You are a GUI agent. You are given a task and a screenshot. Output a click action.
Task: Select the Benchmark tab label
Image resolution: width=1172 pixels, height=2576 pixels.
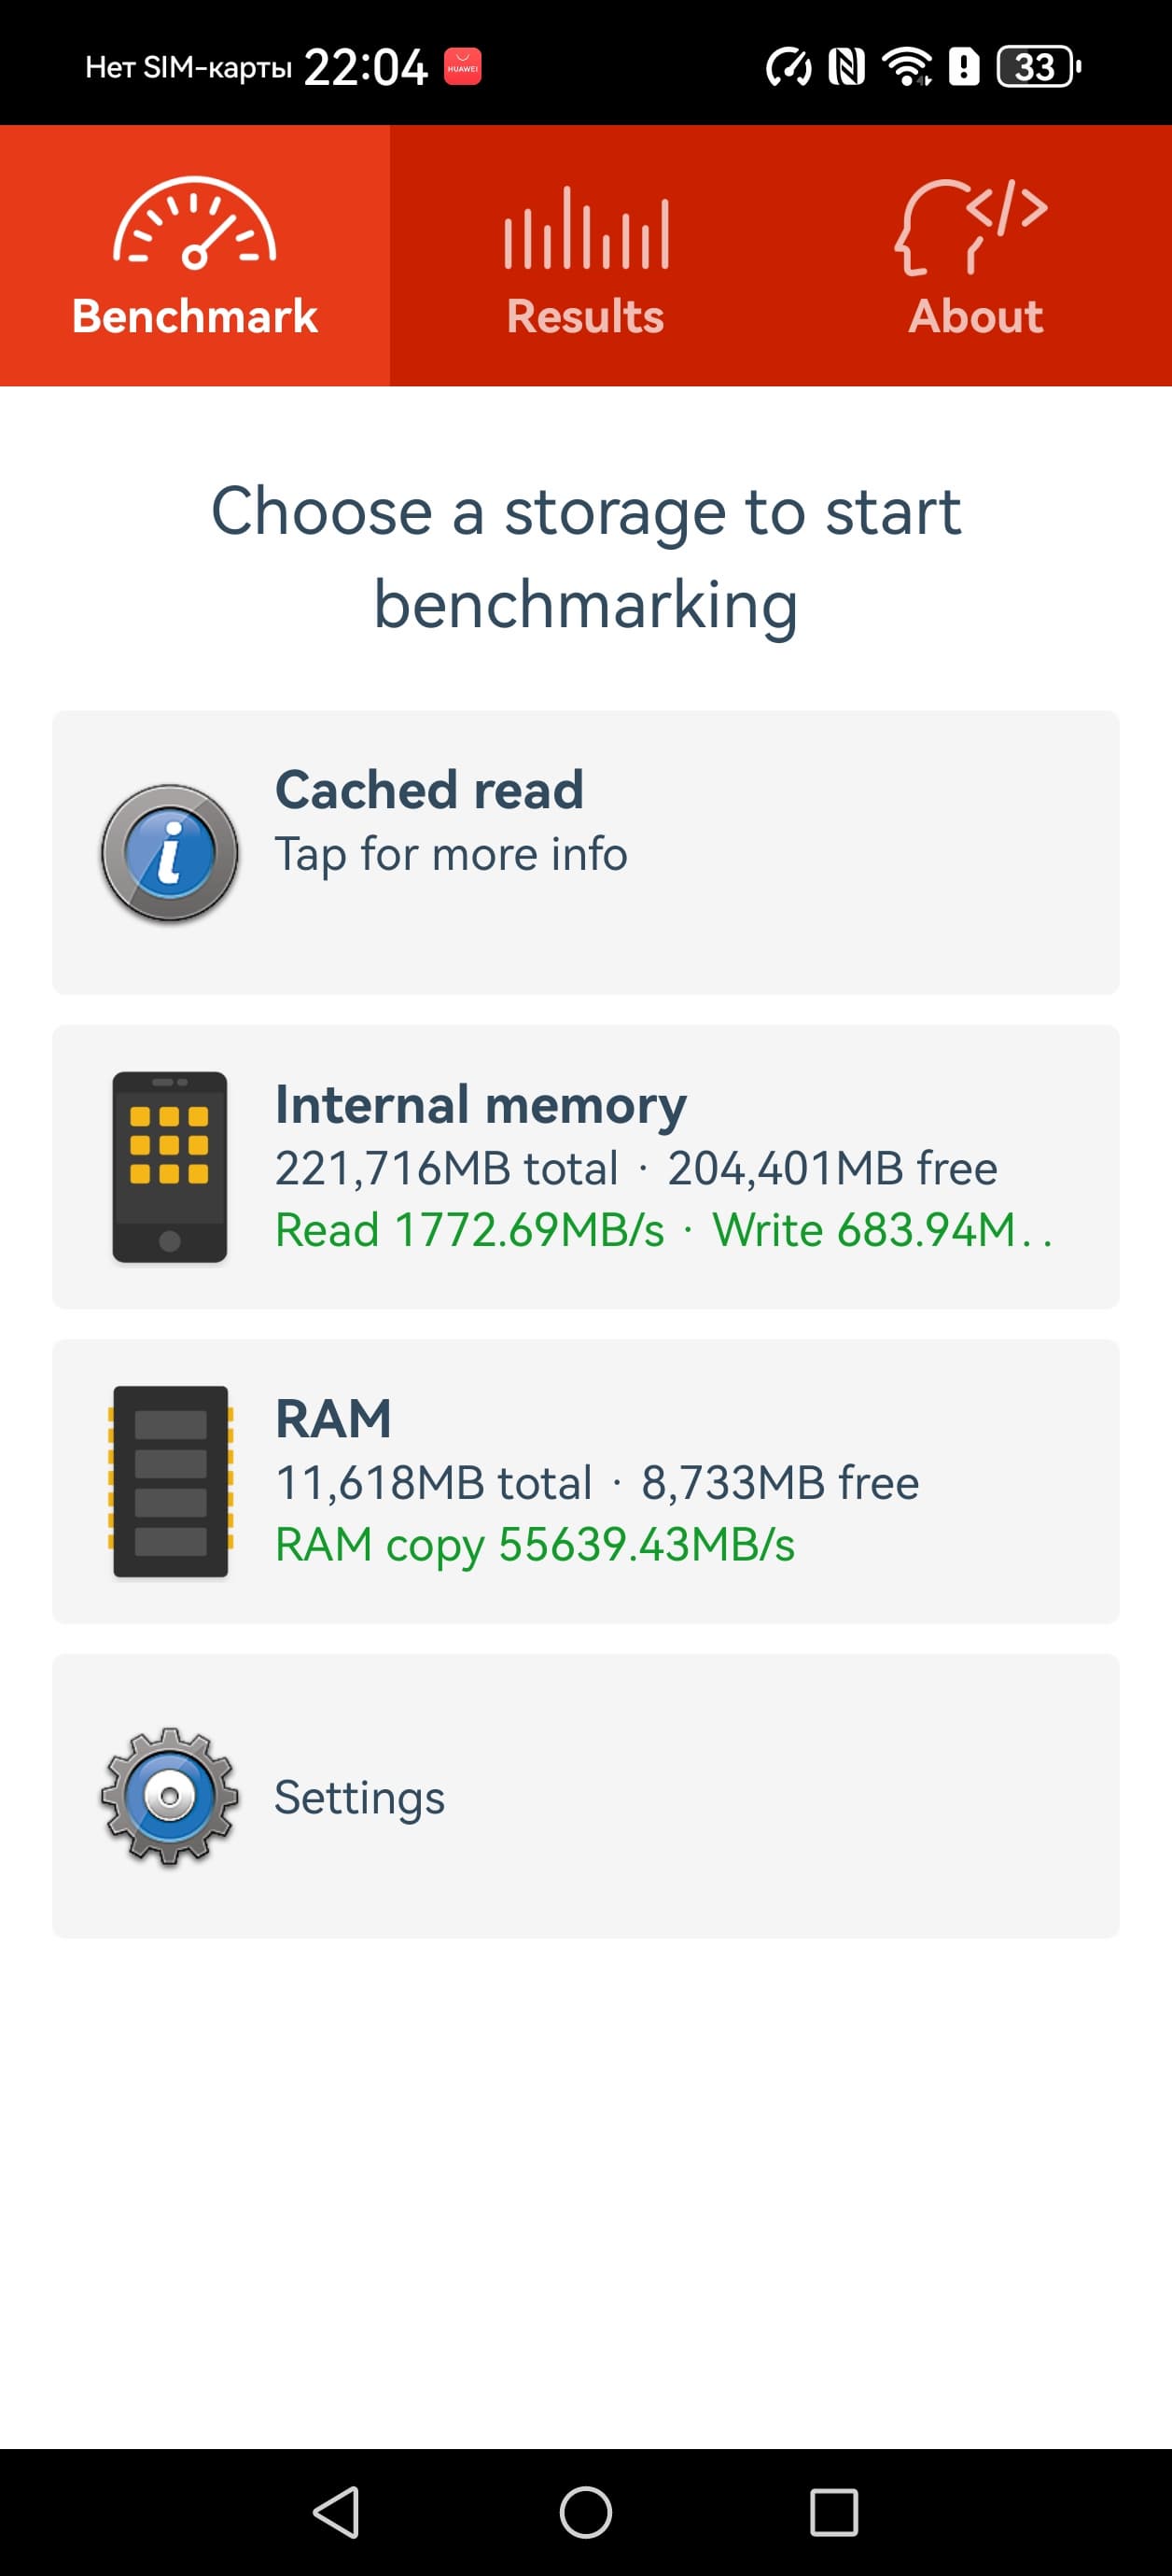point(195,317)
